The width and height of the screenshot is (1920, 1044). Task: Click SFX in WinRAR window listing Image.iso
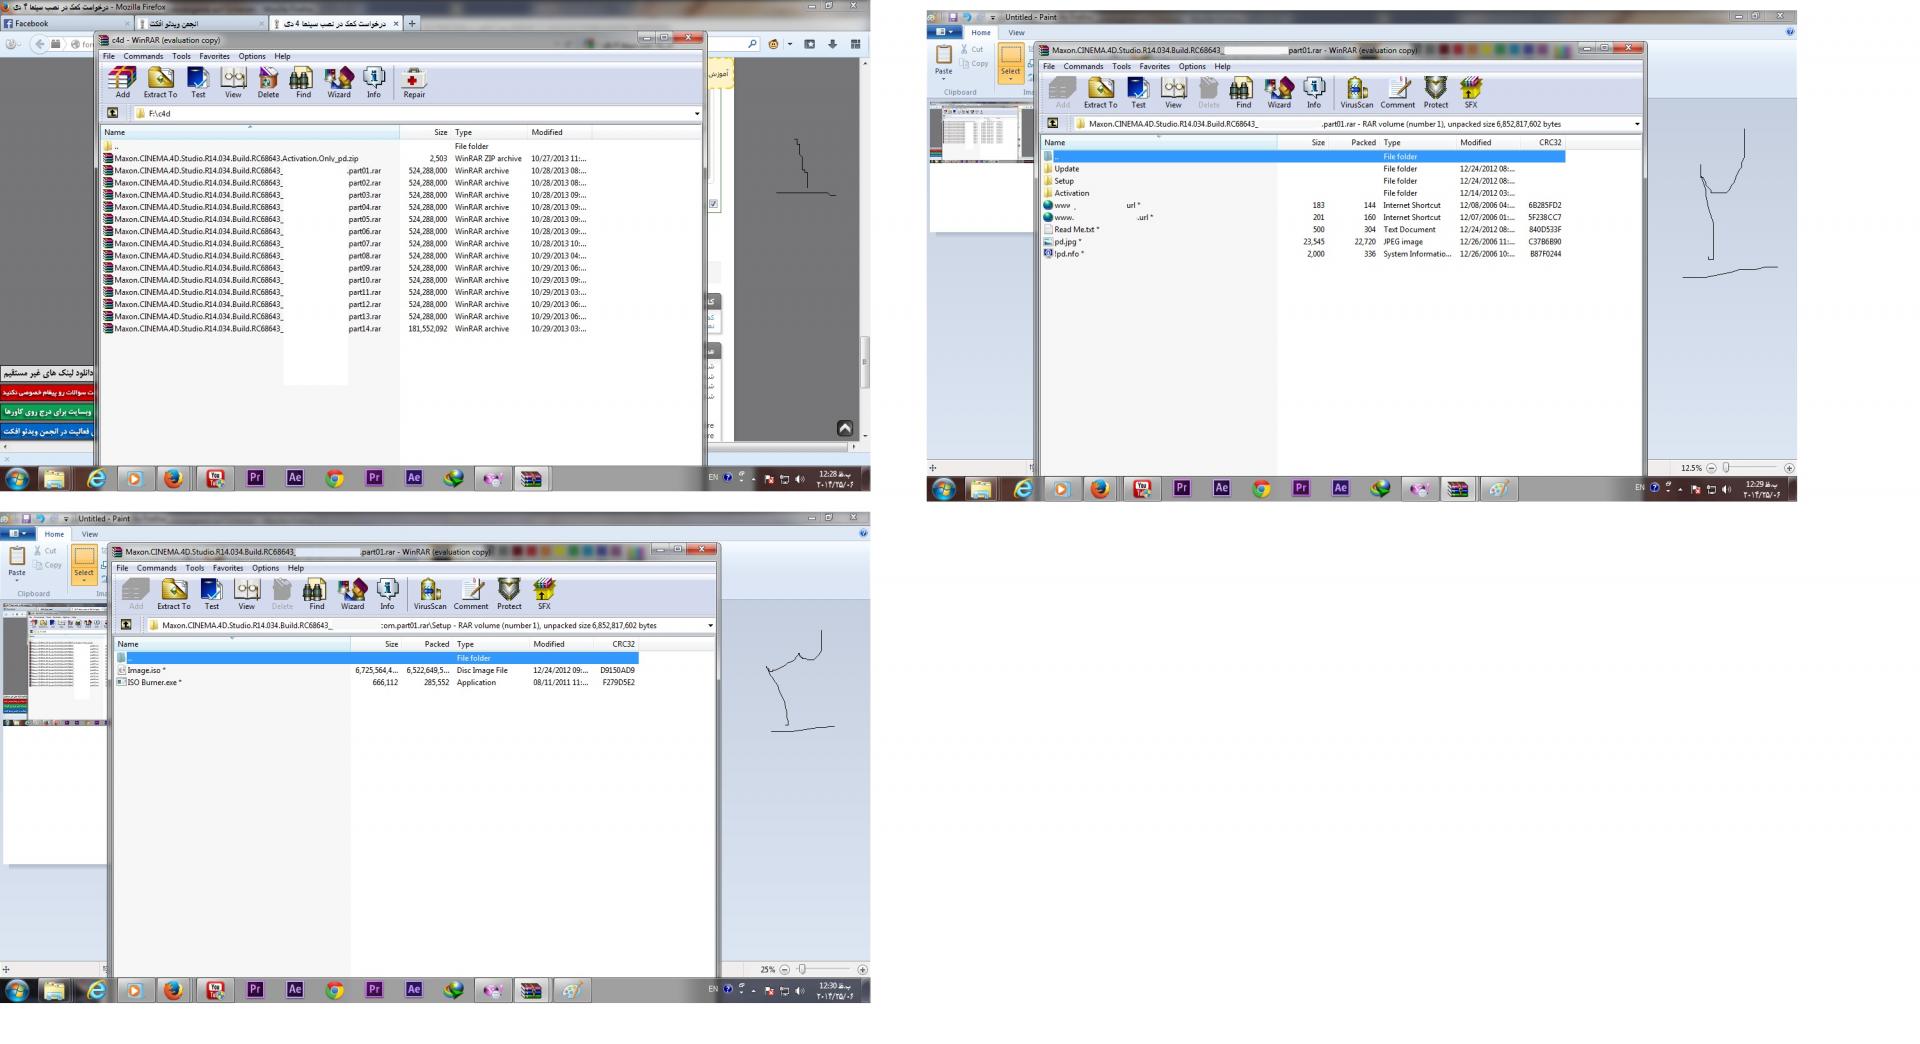click(544, 593)
